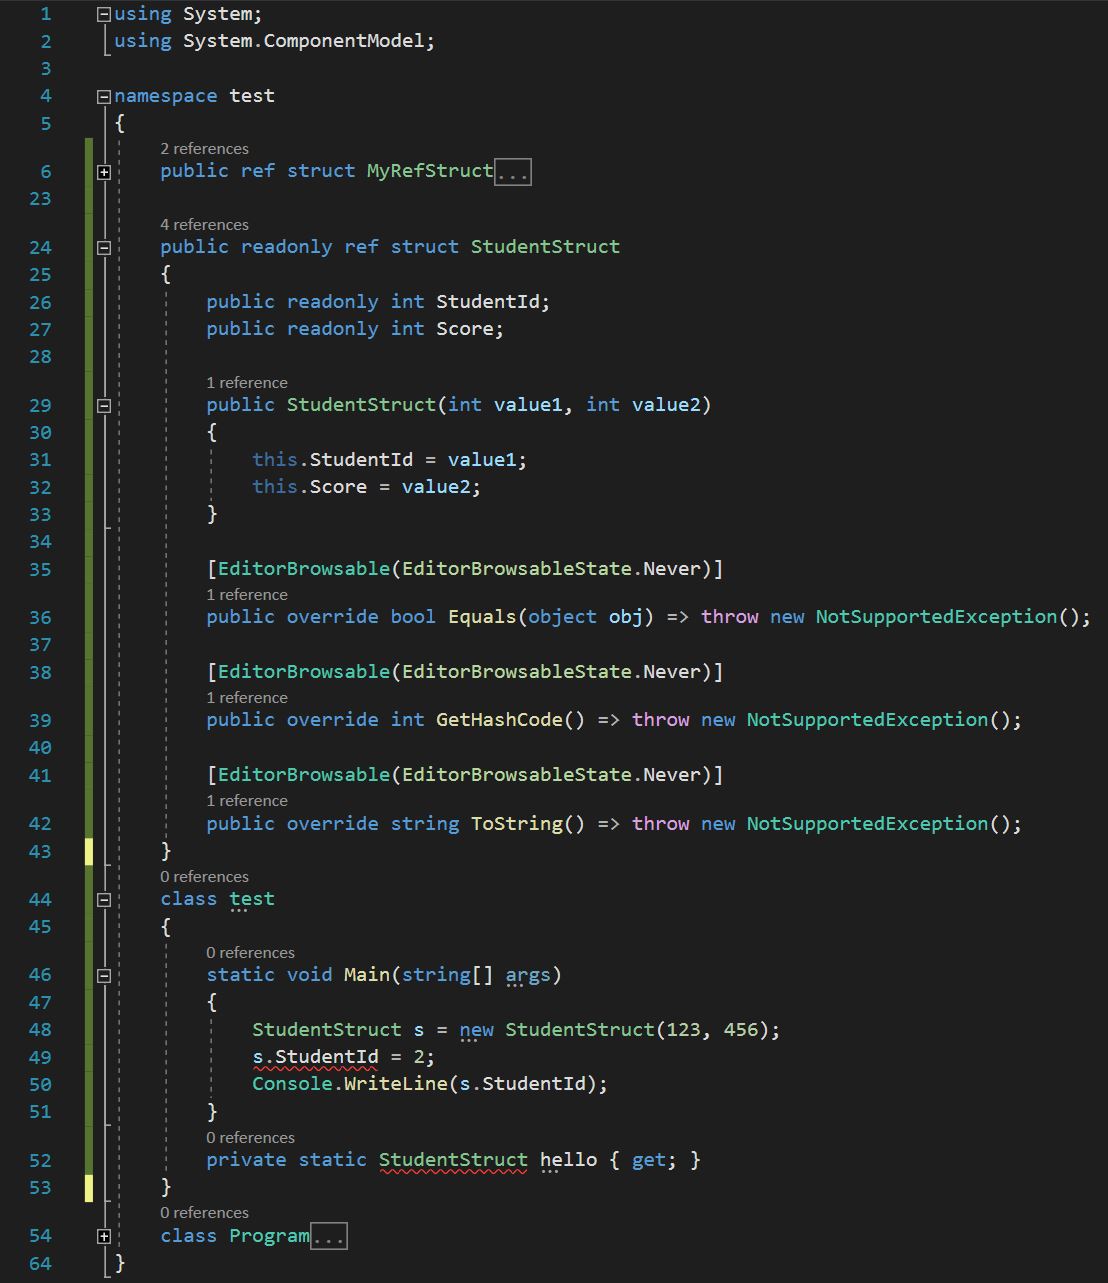
Task: Open '1 reference' above the Equals override
Action: click(246, 594)
